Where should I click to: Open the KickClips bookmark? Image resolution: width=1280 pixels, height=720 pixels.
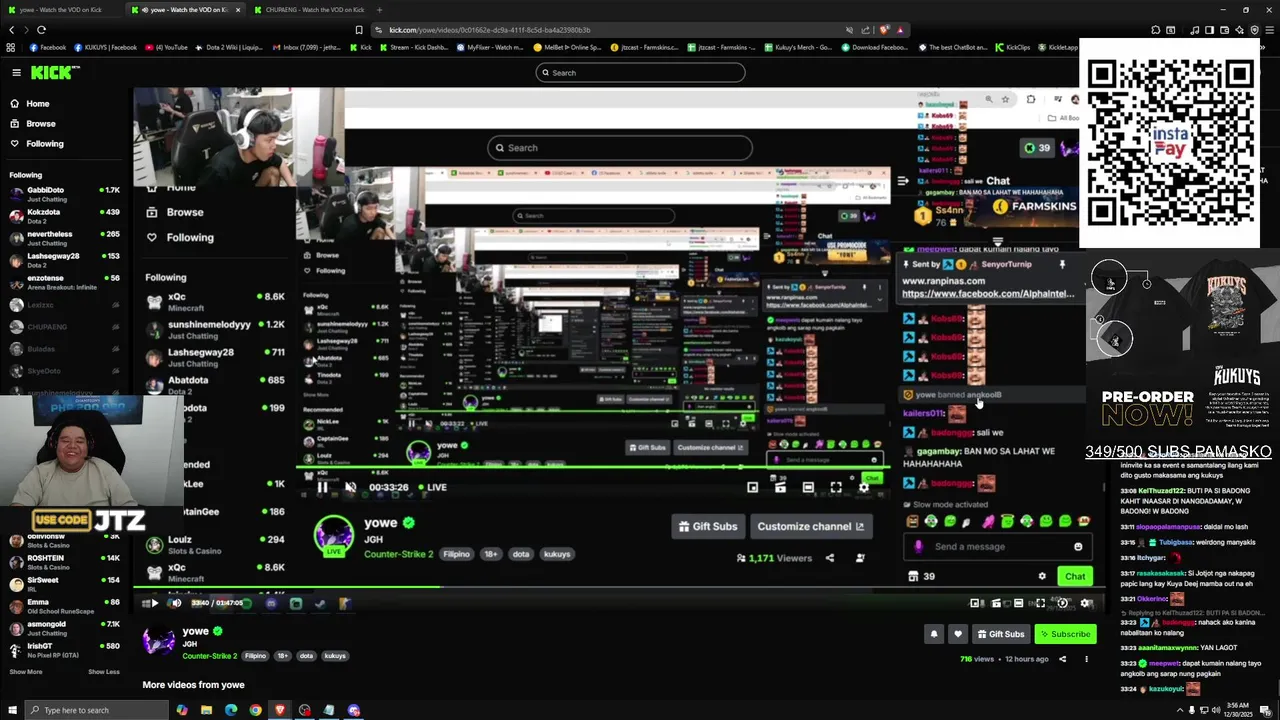click(x=1012, y=47)
